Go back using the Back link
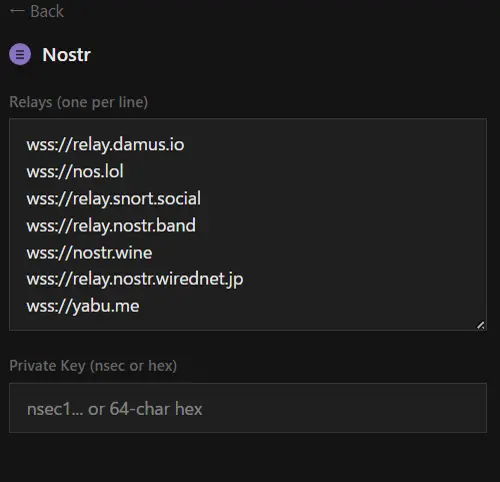 click(x=37, y=11)
